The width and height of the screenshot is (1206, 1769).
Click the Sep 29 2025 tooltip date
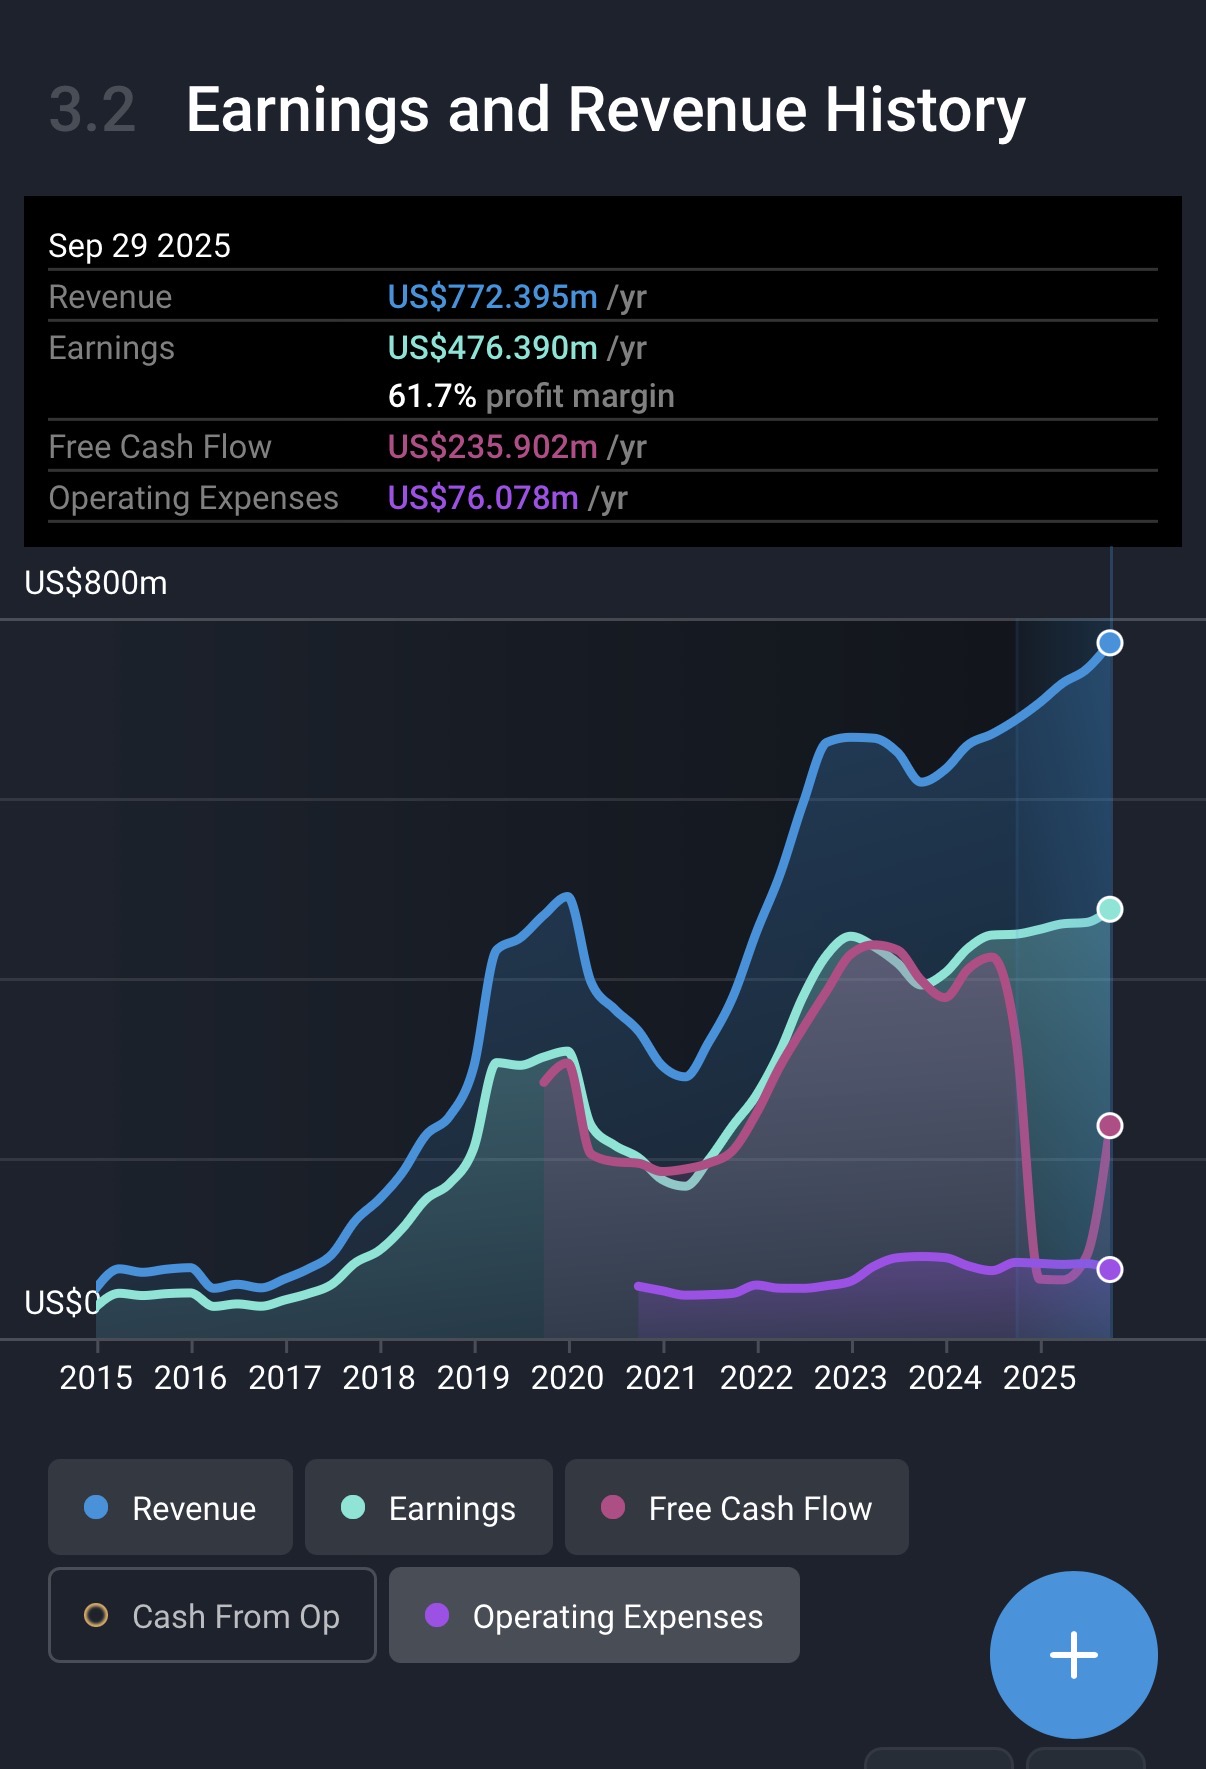tap(139, 246)
